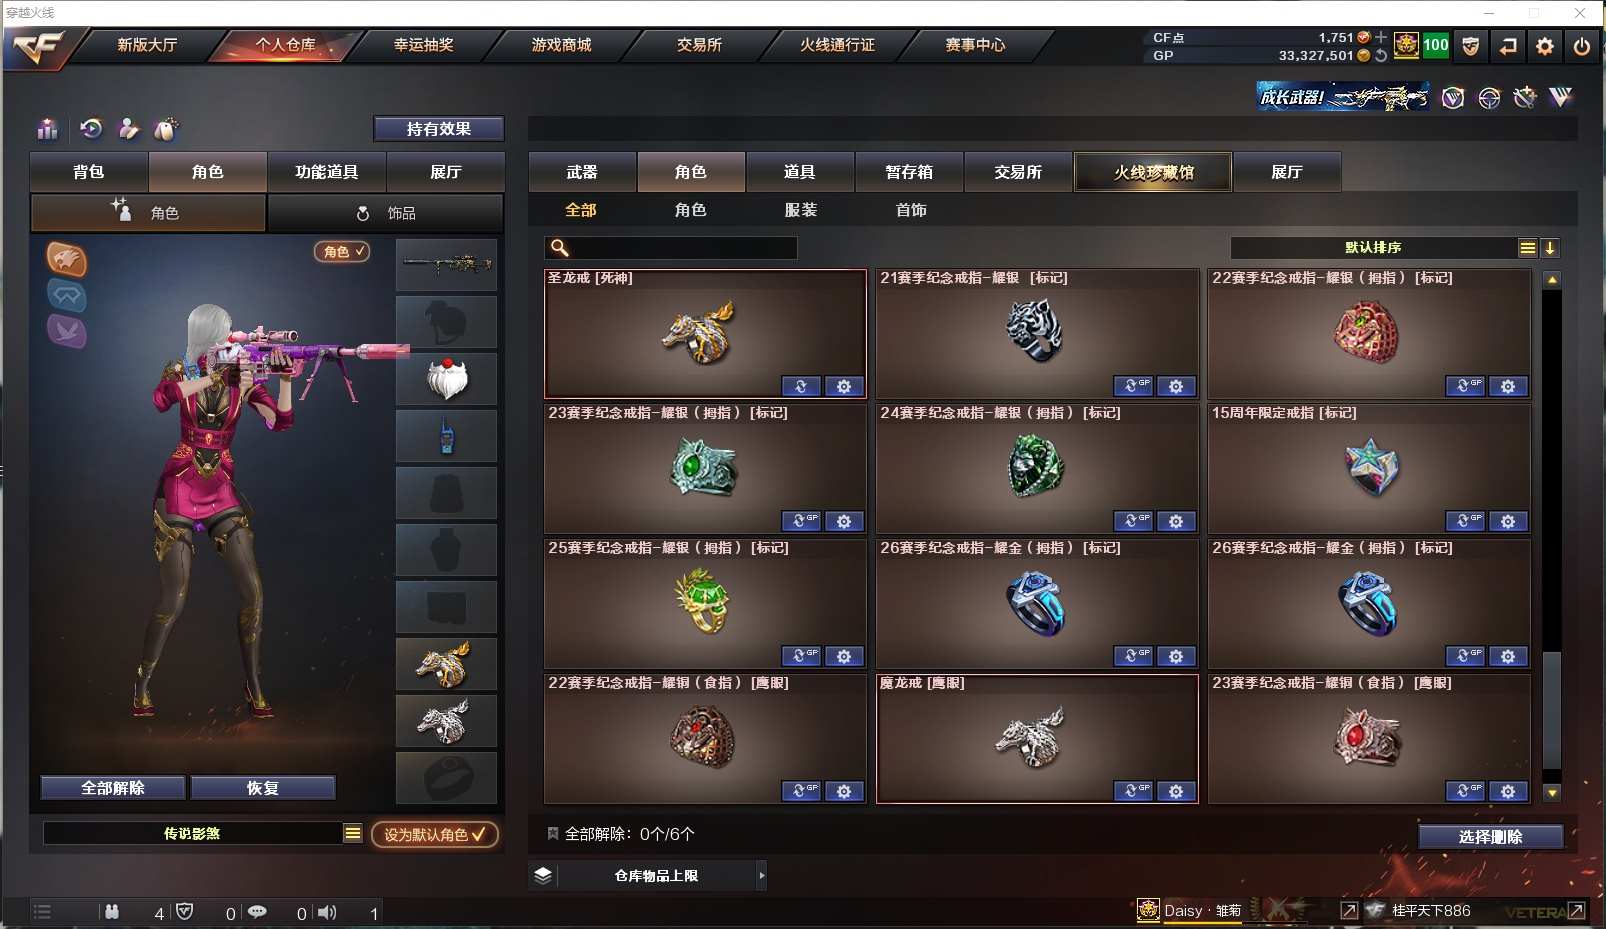Click the 全部解除 button under character
The image size is (1606, 929).
(113, 788)
